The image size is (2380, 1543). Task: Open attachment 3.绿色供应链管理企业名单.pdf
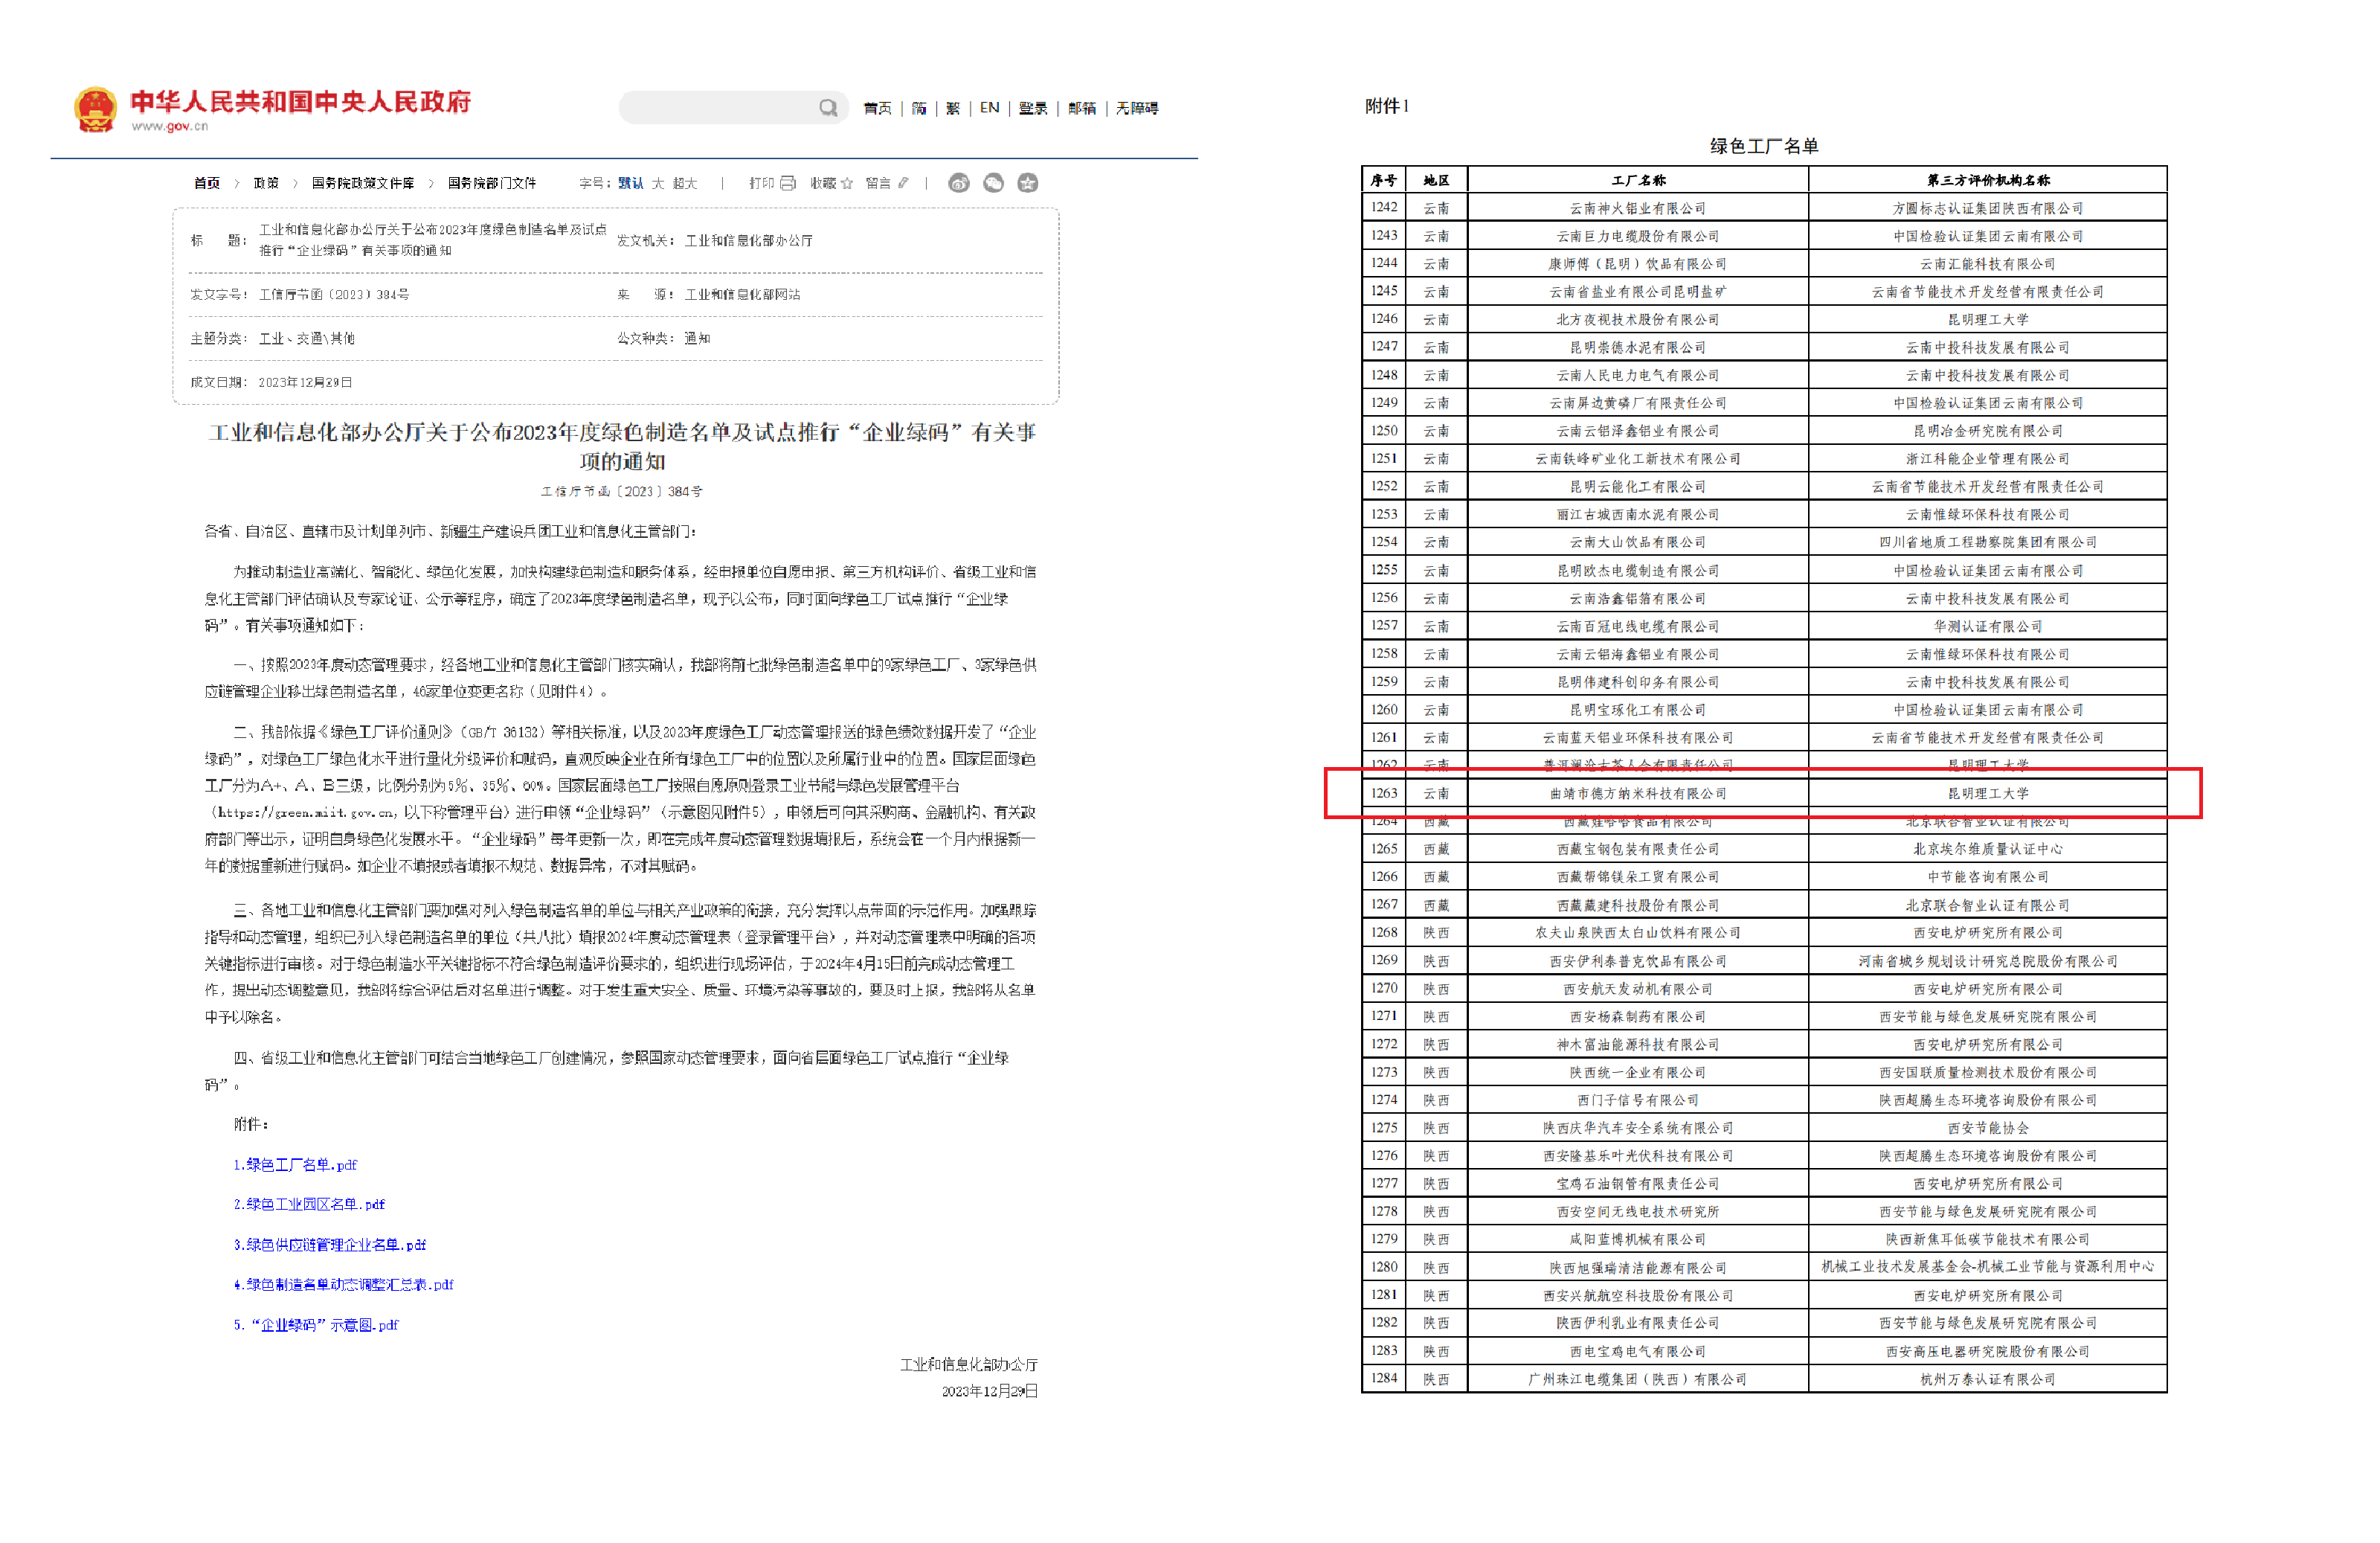click(330, 1245)
